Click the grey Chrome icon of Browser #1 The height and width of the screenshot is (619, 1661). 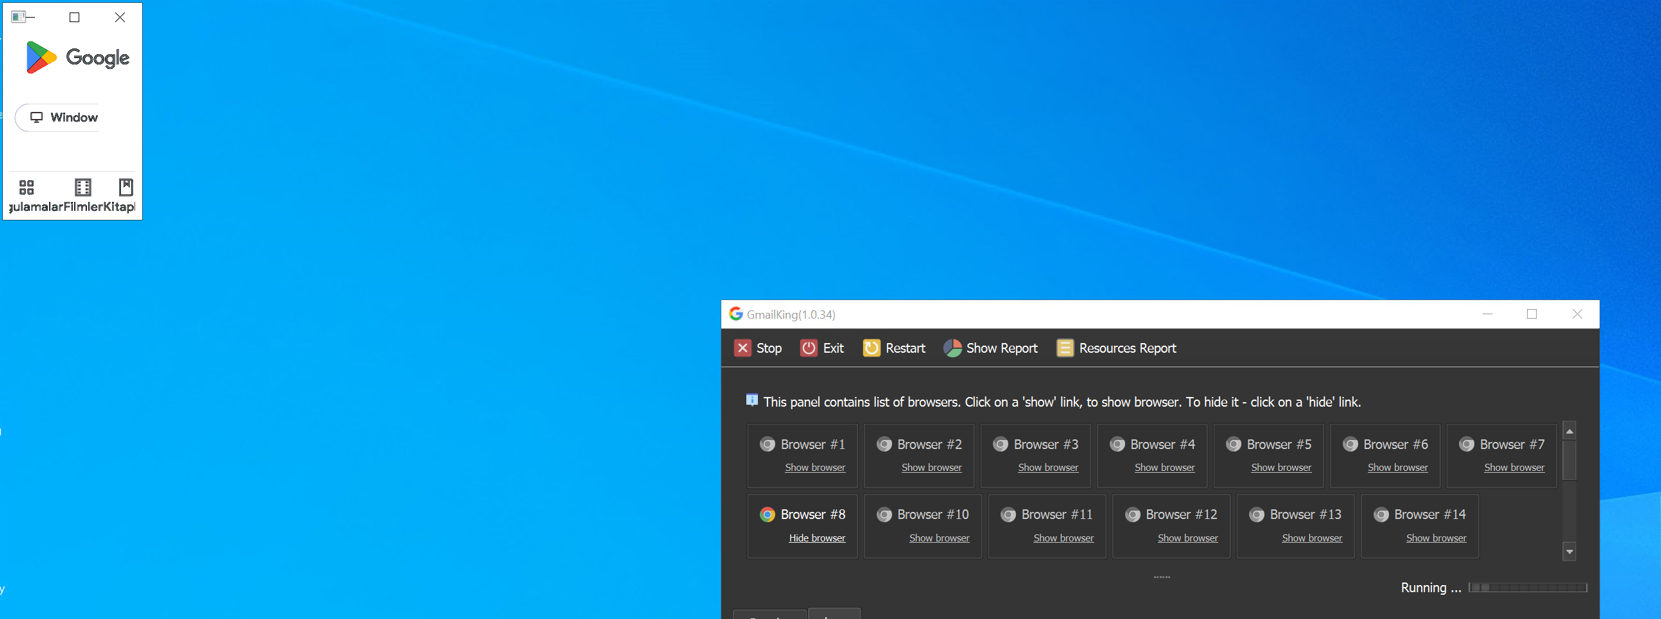tap(767, 445)
